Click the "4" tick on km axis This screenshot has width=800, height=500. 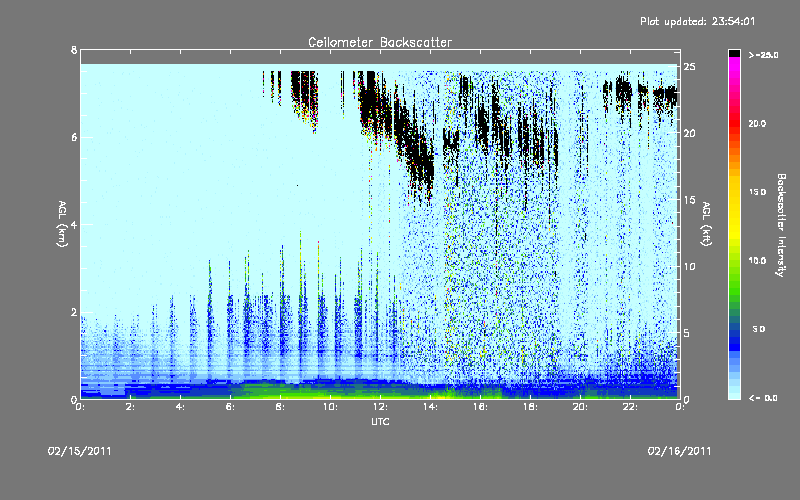[74, 224]
